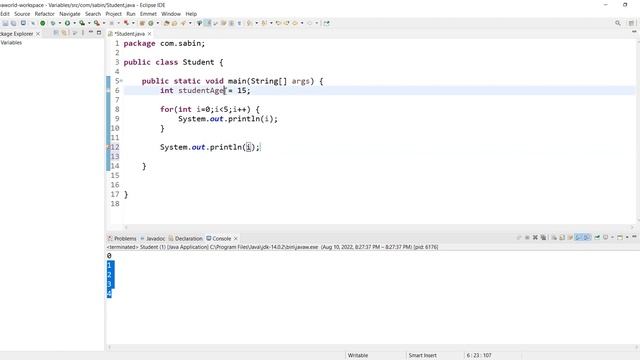Toggle Show Console When Standard Out Changes
The height and width of the screenshot is (360, 640).
tap(578, 237)
